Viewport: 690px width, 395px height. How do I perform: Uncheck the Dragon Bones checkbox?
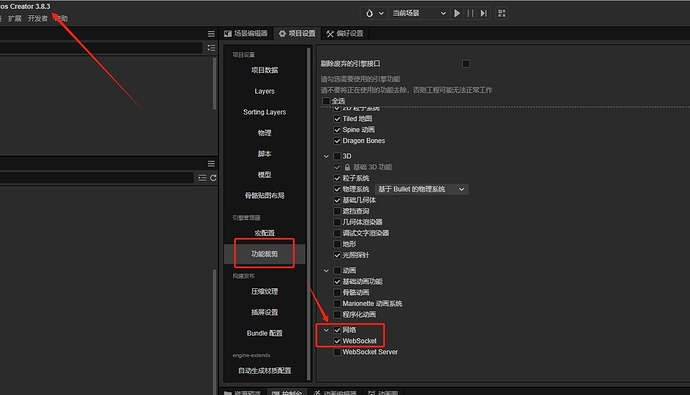337,141
